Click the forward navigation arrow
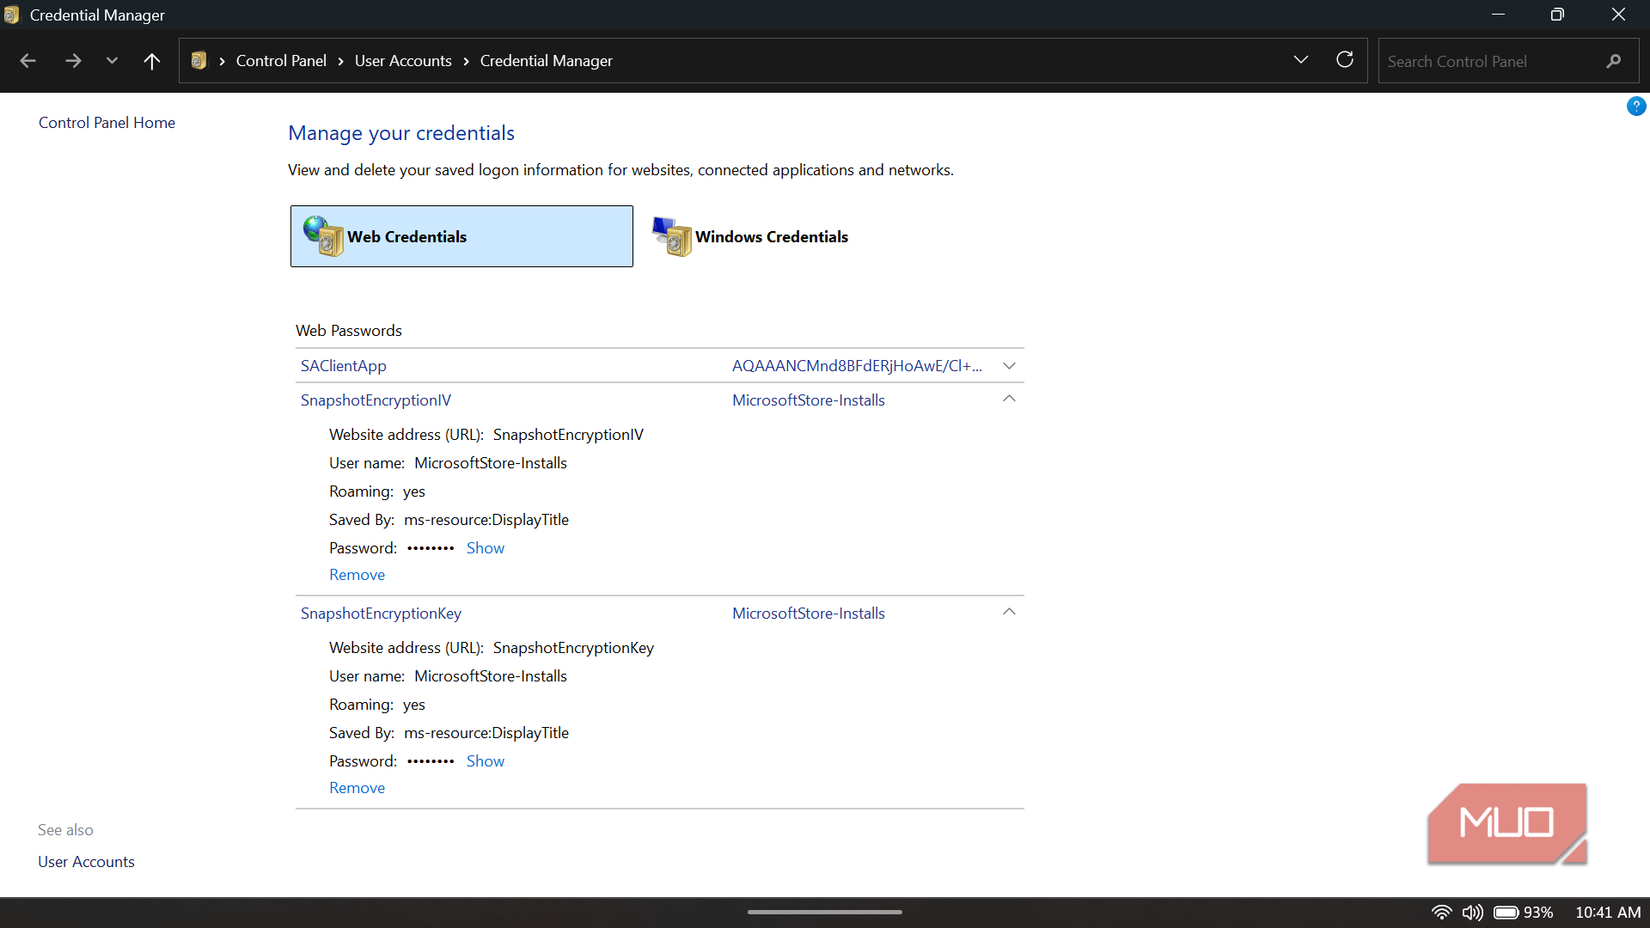 (x=73, y=61)
